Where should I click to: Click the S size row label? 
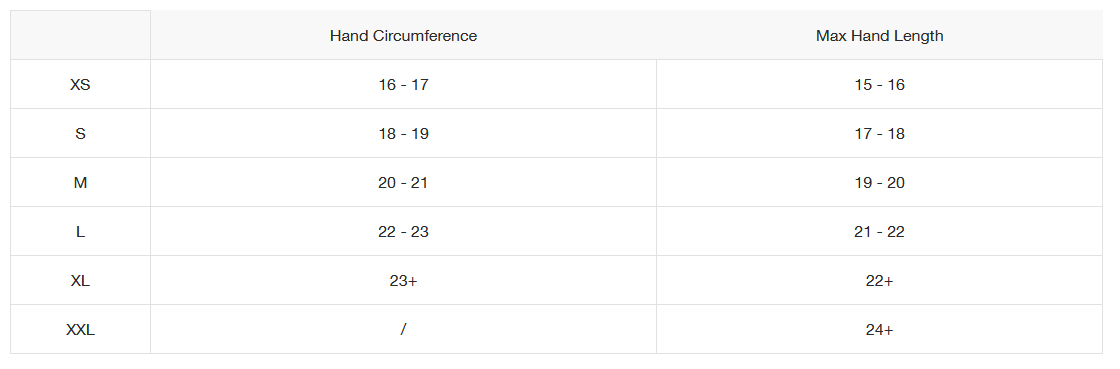tap(81, 133)
